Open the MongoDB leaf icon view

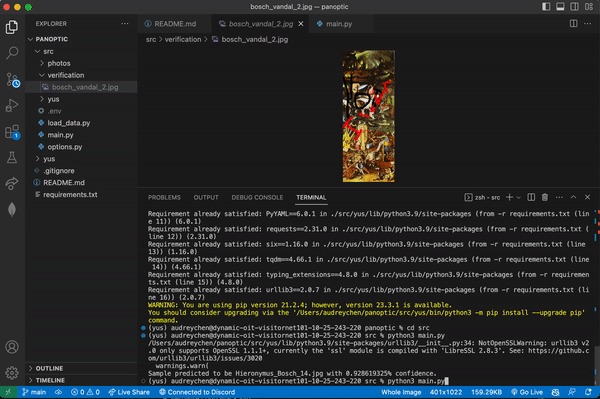(x=12, y=209)
